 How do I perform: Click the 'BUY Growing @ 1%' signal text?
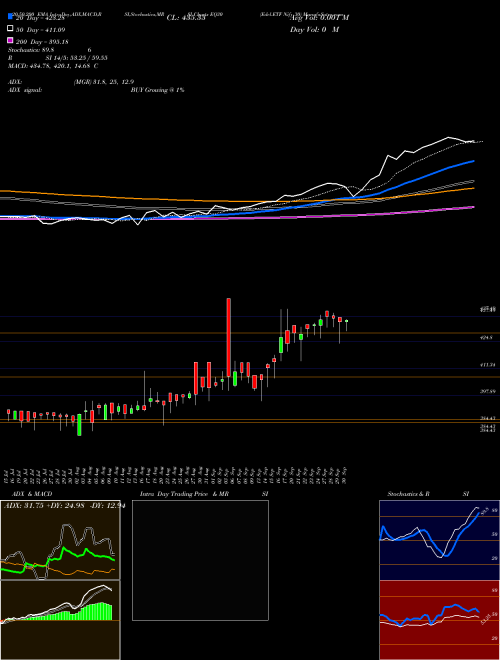(157, 90)
